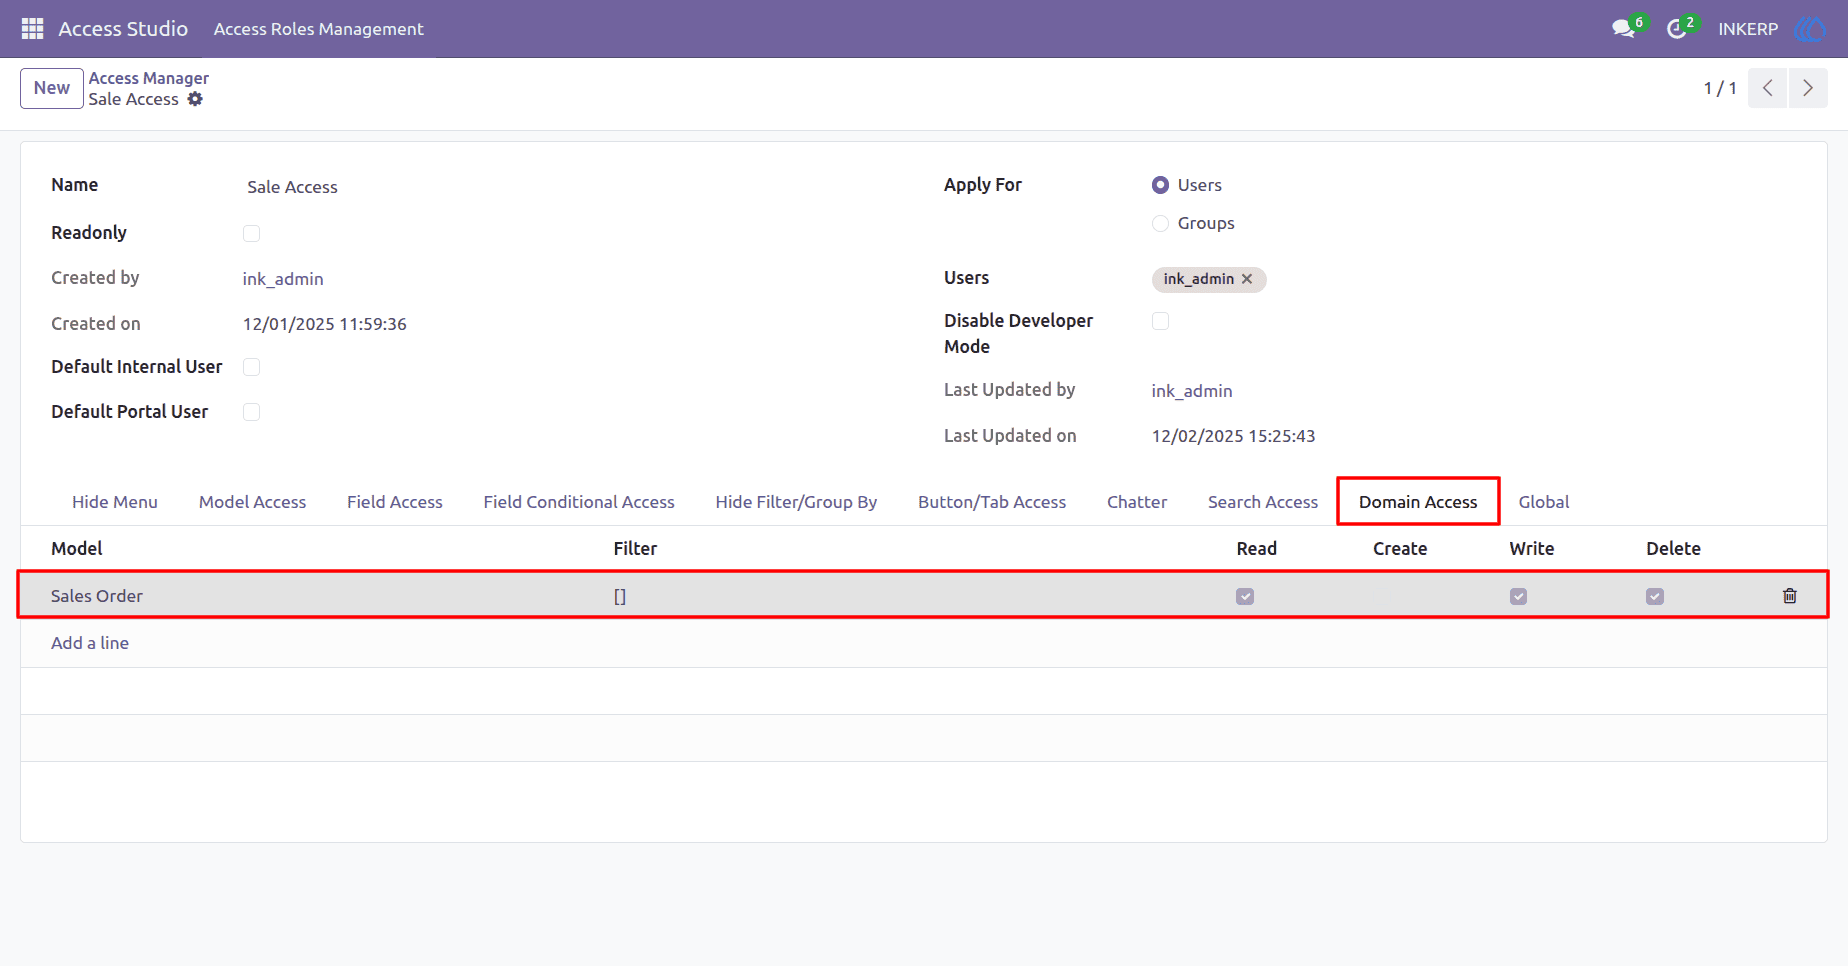Viewport: 1848px width, 966px height.
Task: Open the Access Manager breadcrumb link
Action: coord(149,78)
